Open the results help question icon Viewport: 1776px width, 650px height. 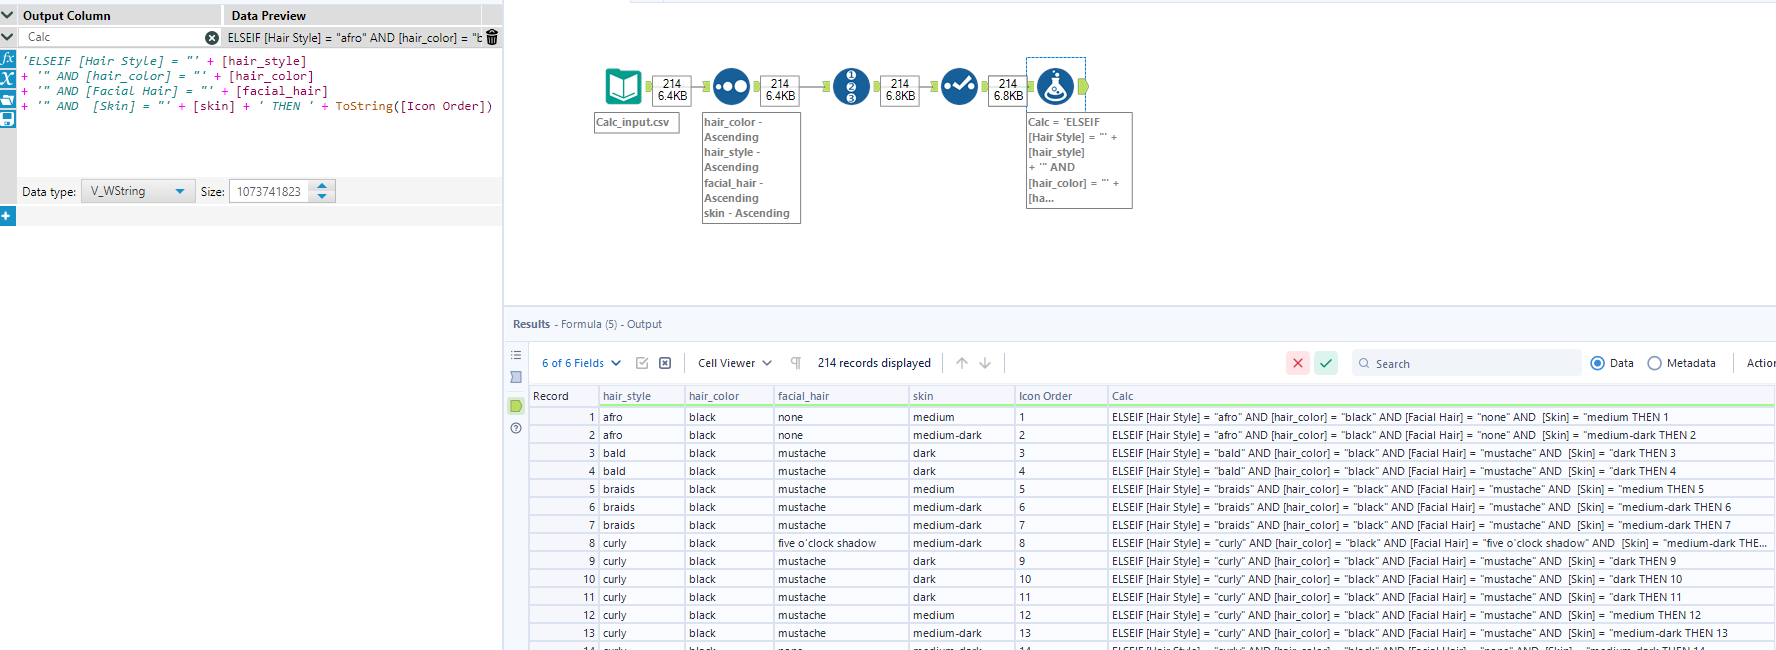[x=516, y=428]
